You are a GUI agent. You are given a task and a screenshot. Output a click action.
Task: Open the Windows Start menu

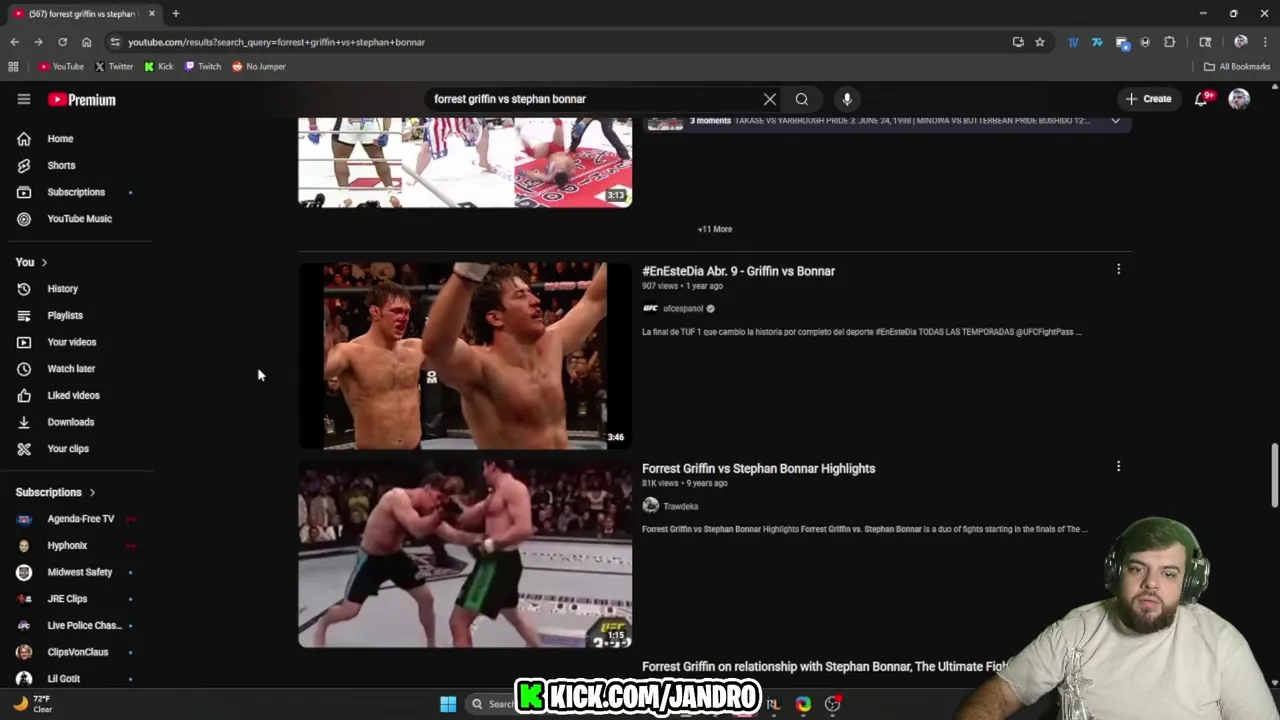click(448, 704)
